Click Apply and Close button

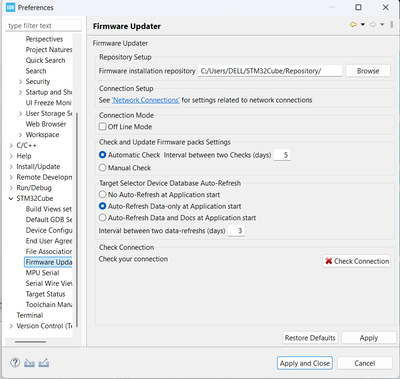(x=305, y=363)
